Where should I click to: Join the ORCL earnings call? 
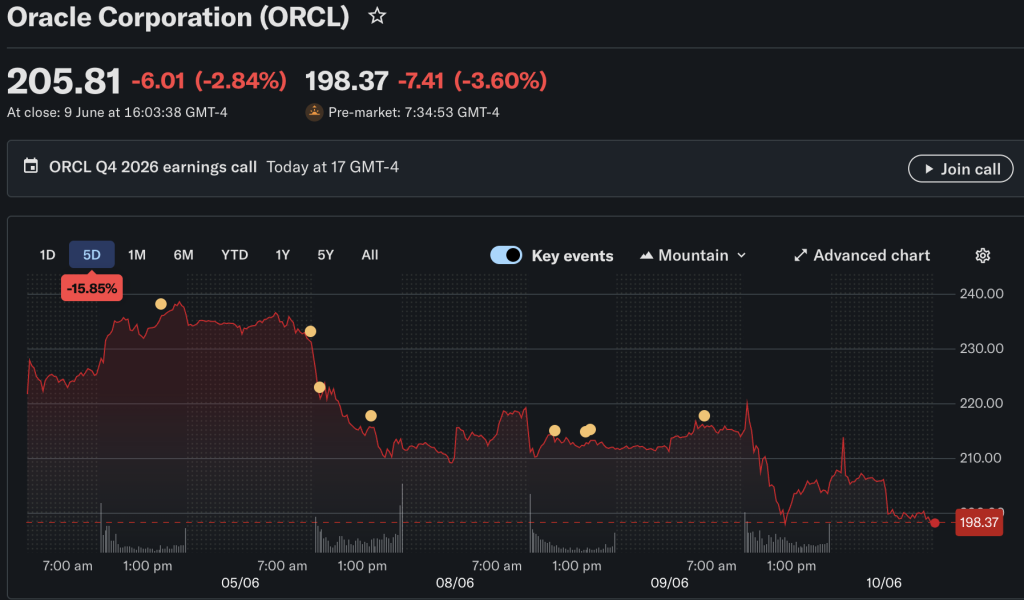(961, 169)
